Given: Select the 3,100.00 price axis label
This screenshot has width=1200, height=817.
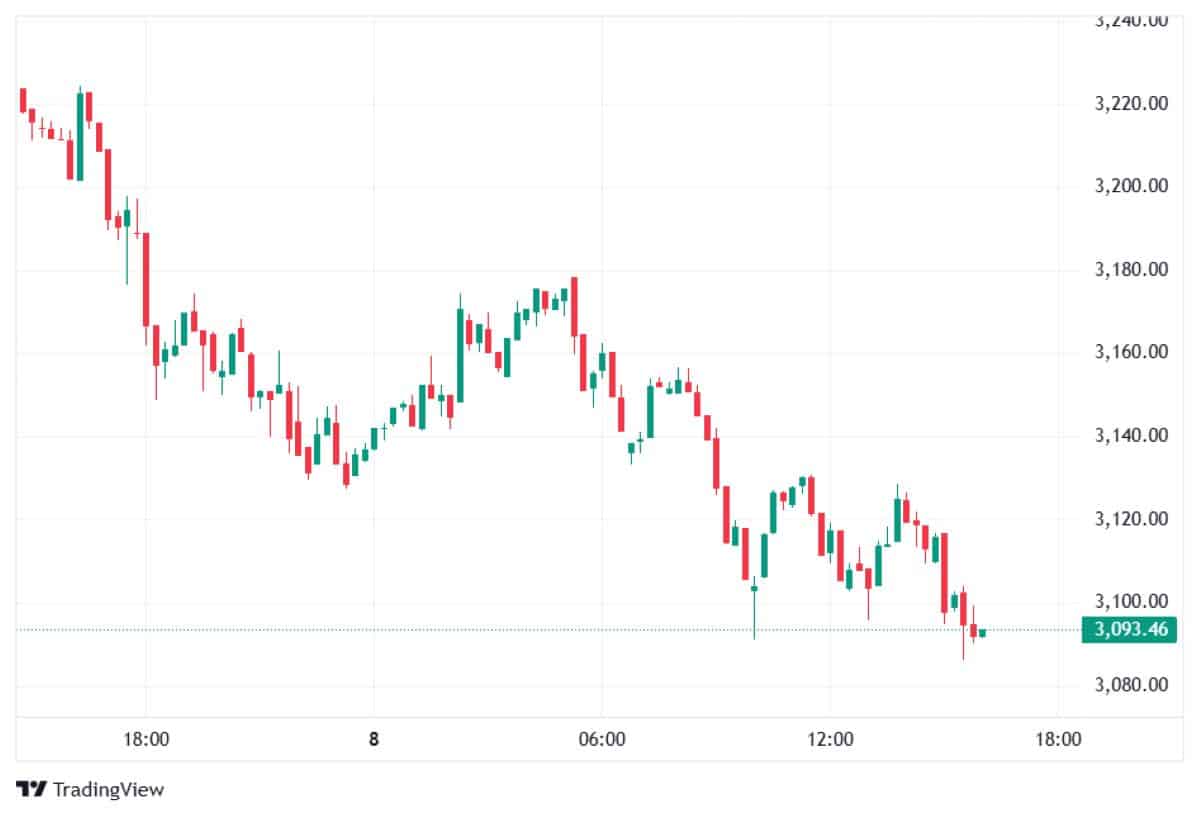Looking at the screenshot, I should [x=1129, y=601].
